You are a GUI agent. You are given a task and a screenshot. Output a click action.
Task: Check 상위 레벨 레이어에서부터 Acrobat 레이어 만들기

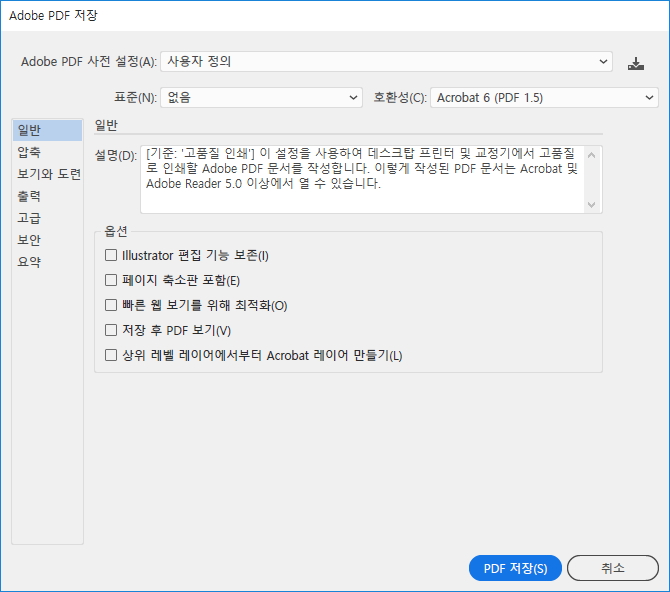tap(111, 355)
